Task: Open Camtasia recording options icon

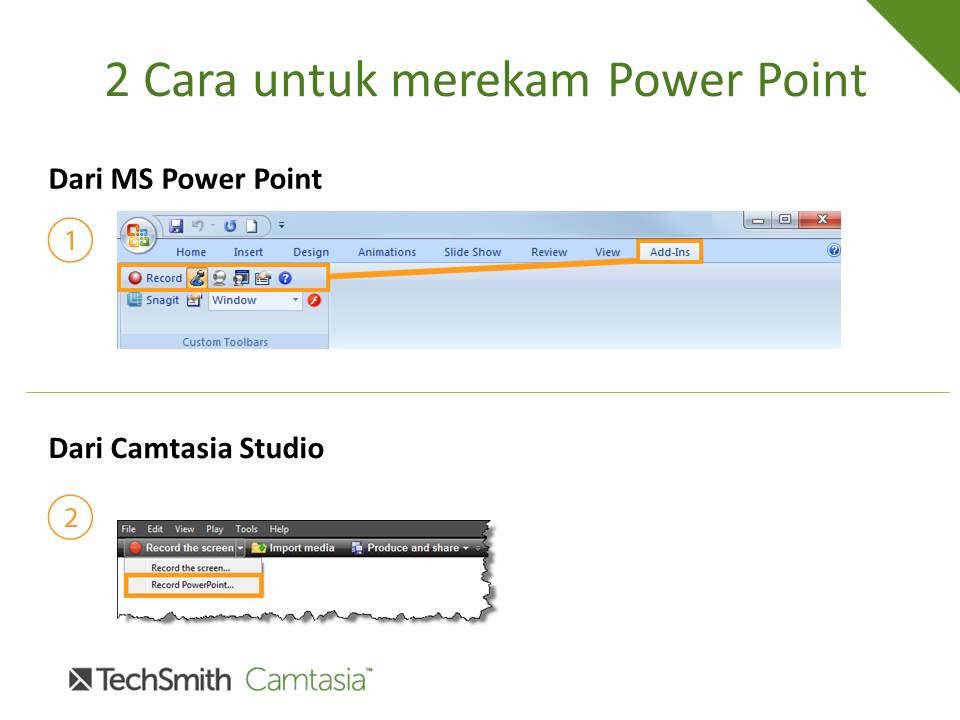Action: (263, 279)
